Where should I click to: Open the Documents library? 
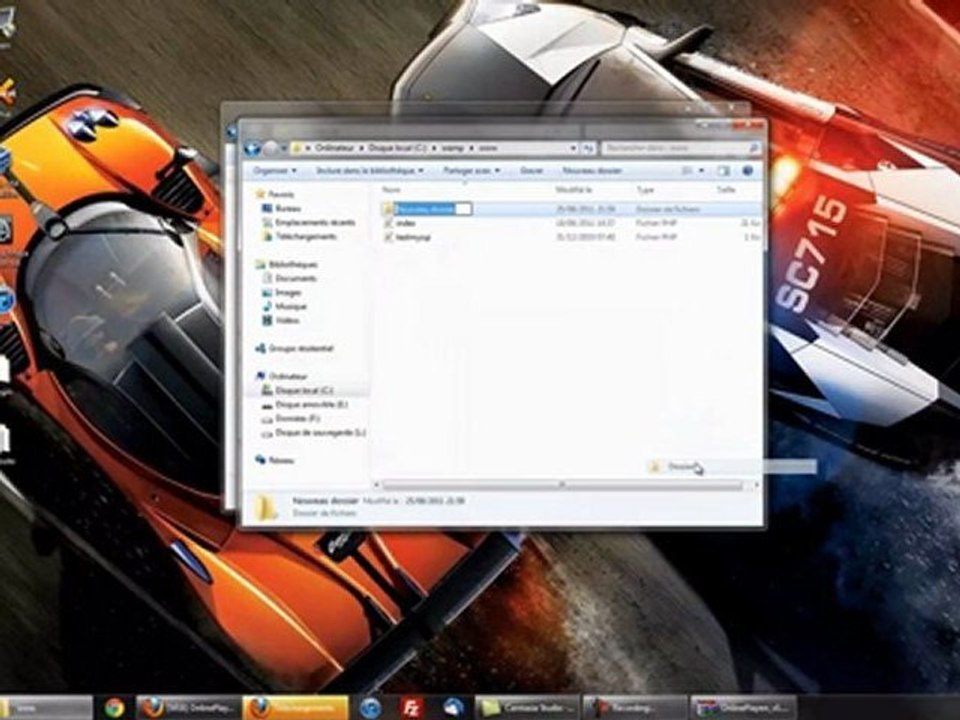[296, 279]
